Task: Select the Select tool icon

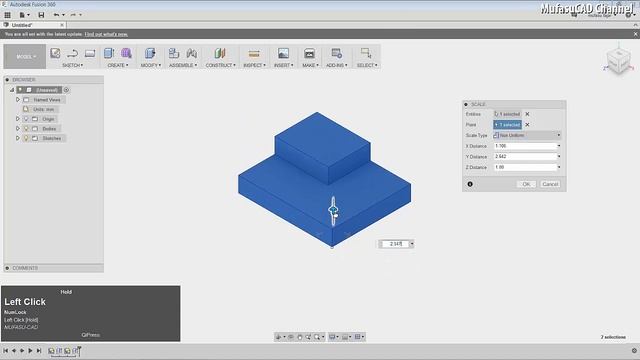Action: 366,53
